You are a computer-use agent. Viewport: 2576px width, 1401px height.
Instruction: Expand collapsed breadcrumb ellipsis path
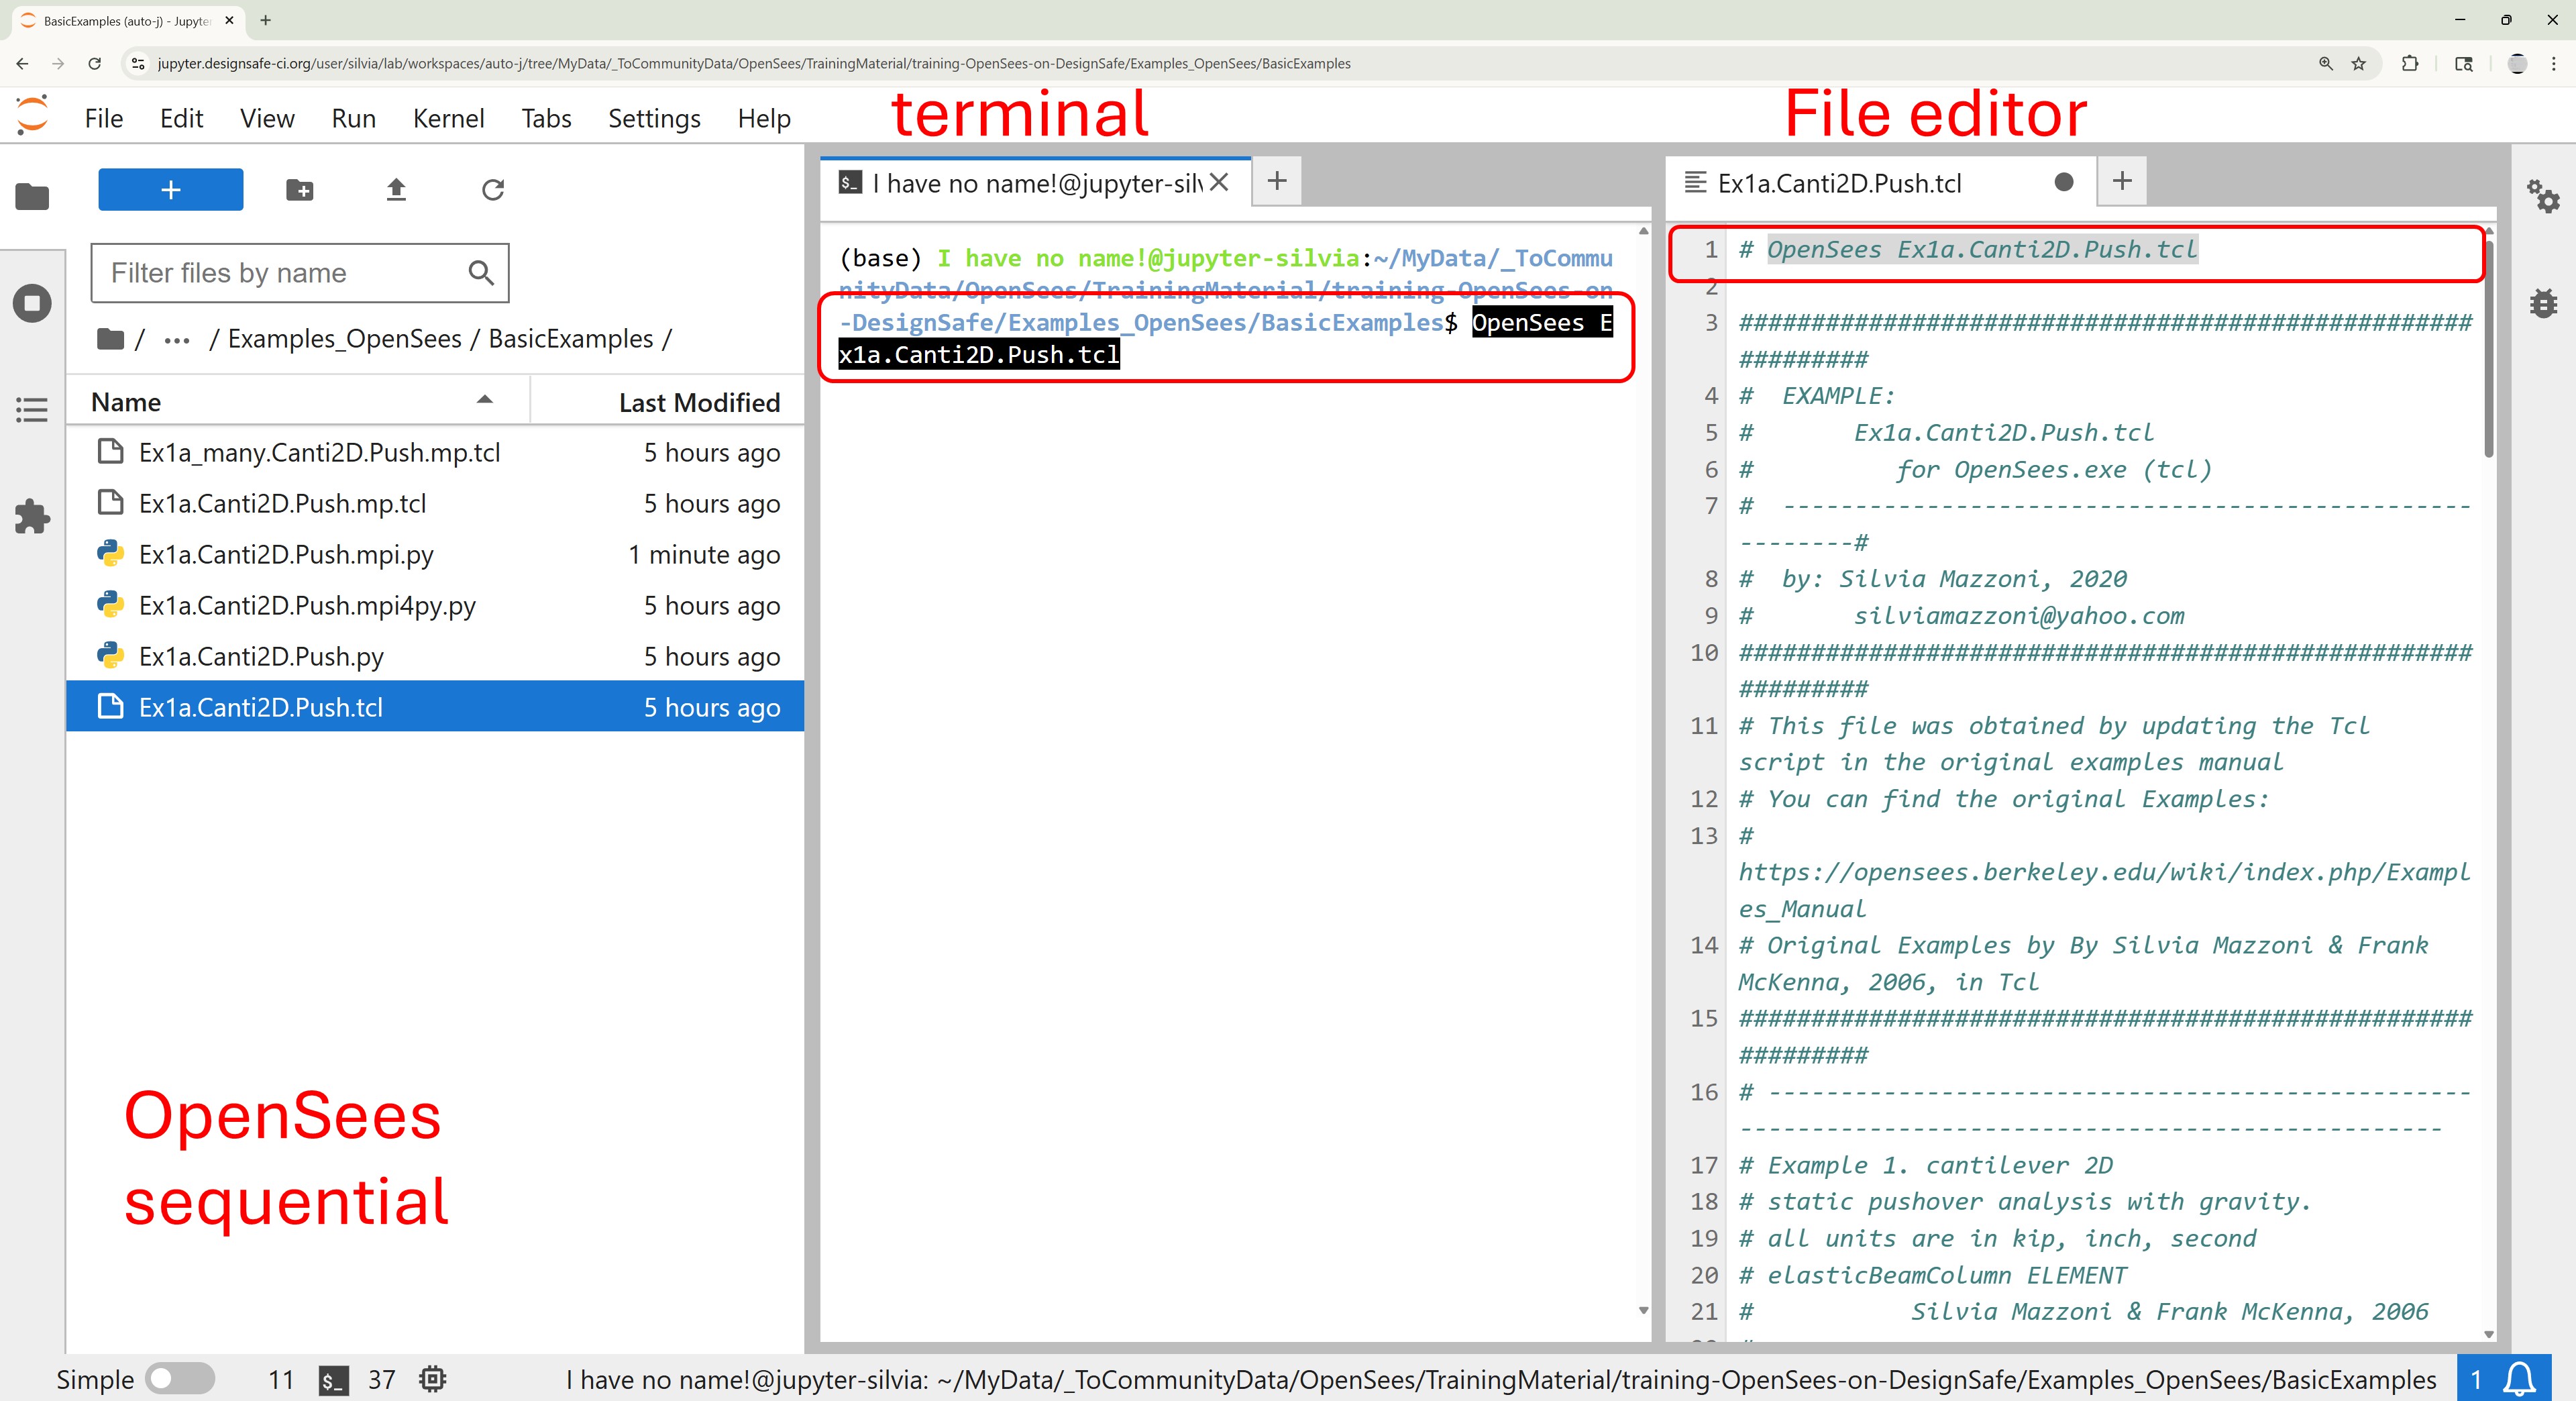coord(177,340)
